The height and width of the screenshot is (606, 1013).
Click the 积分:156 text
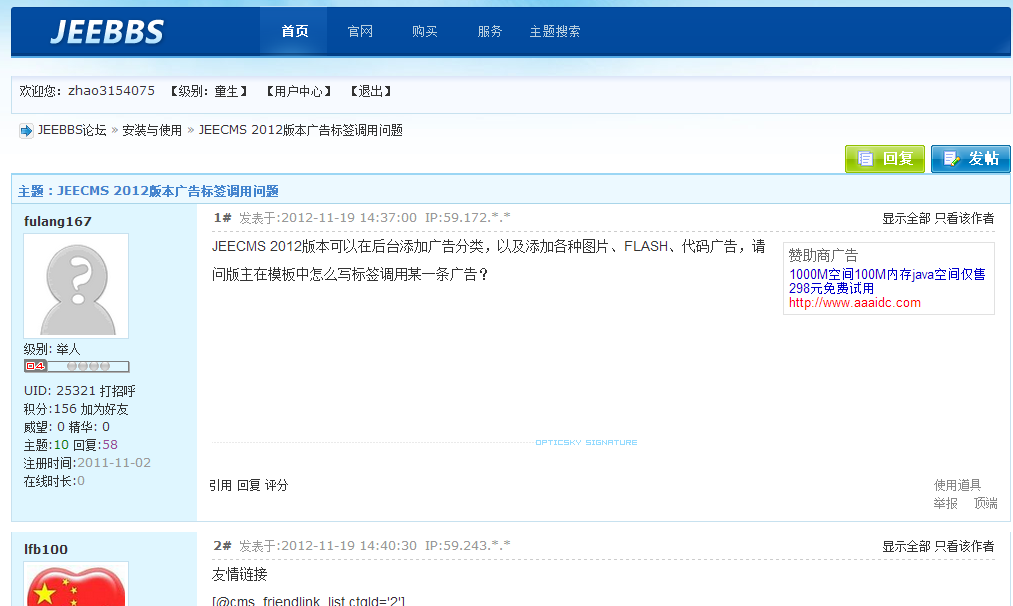50,409
